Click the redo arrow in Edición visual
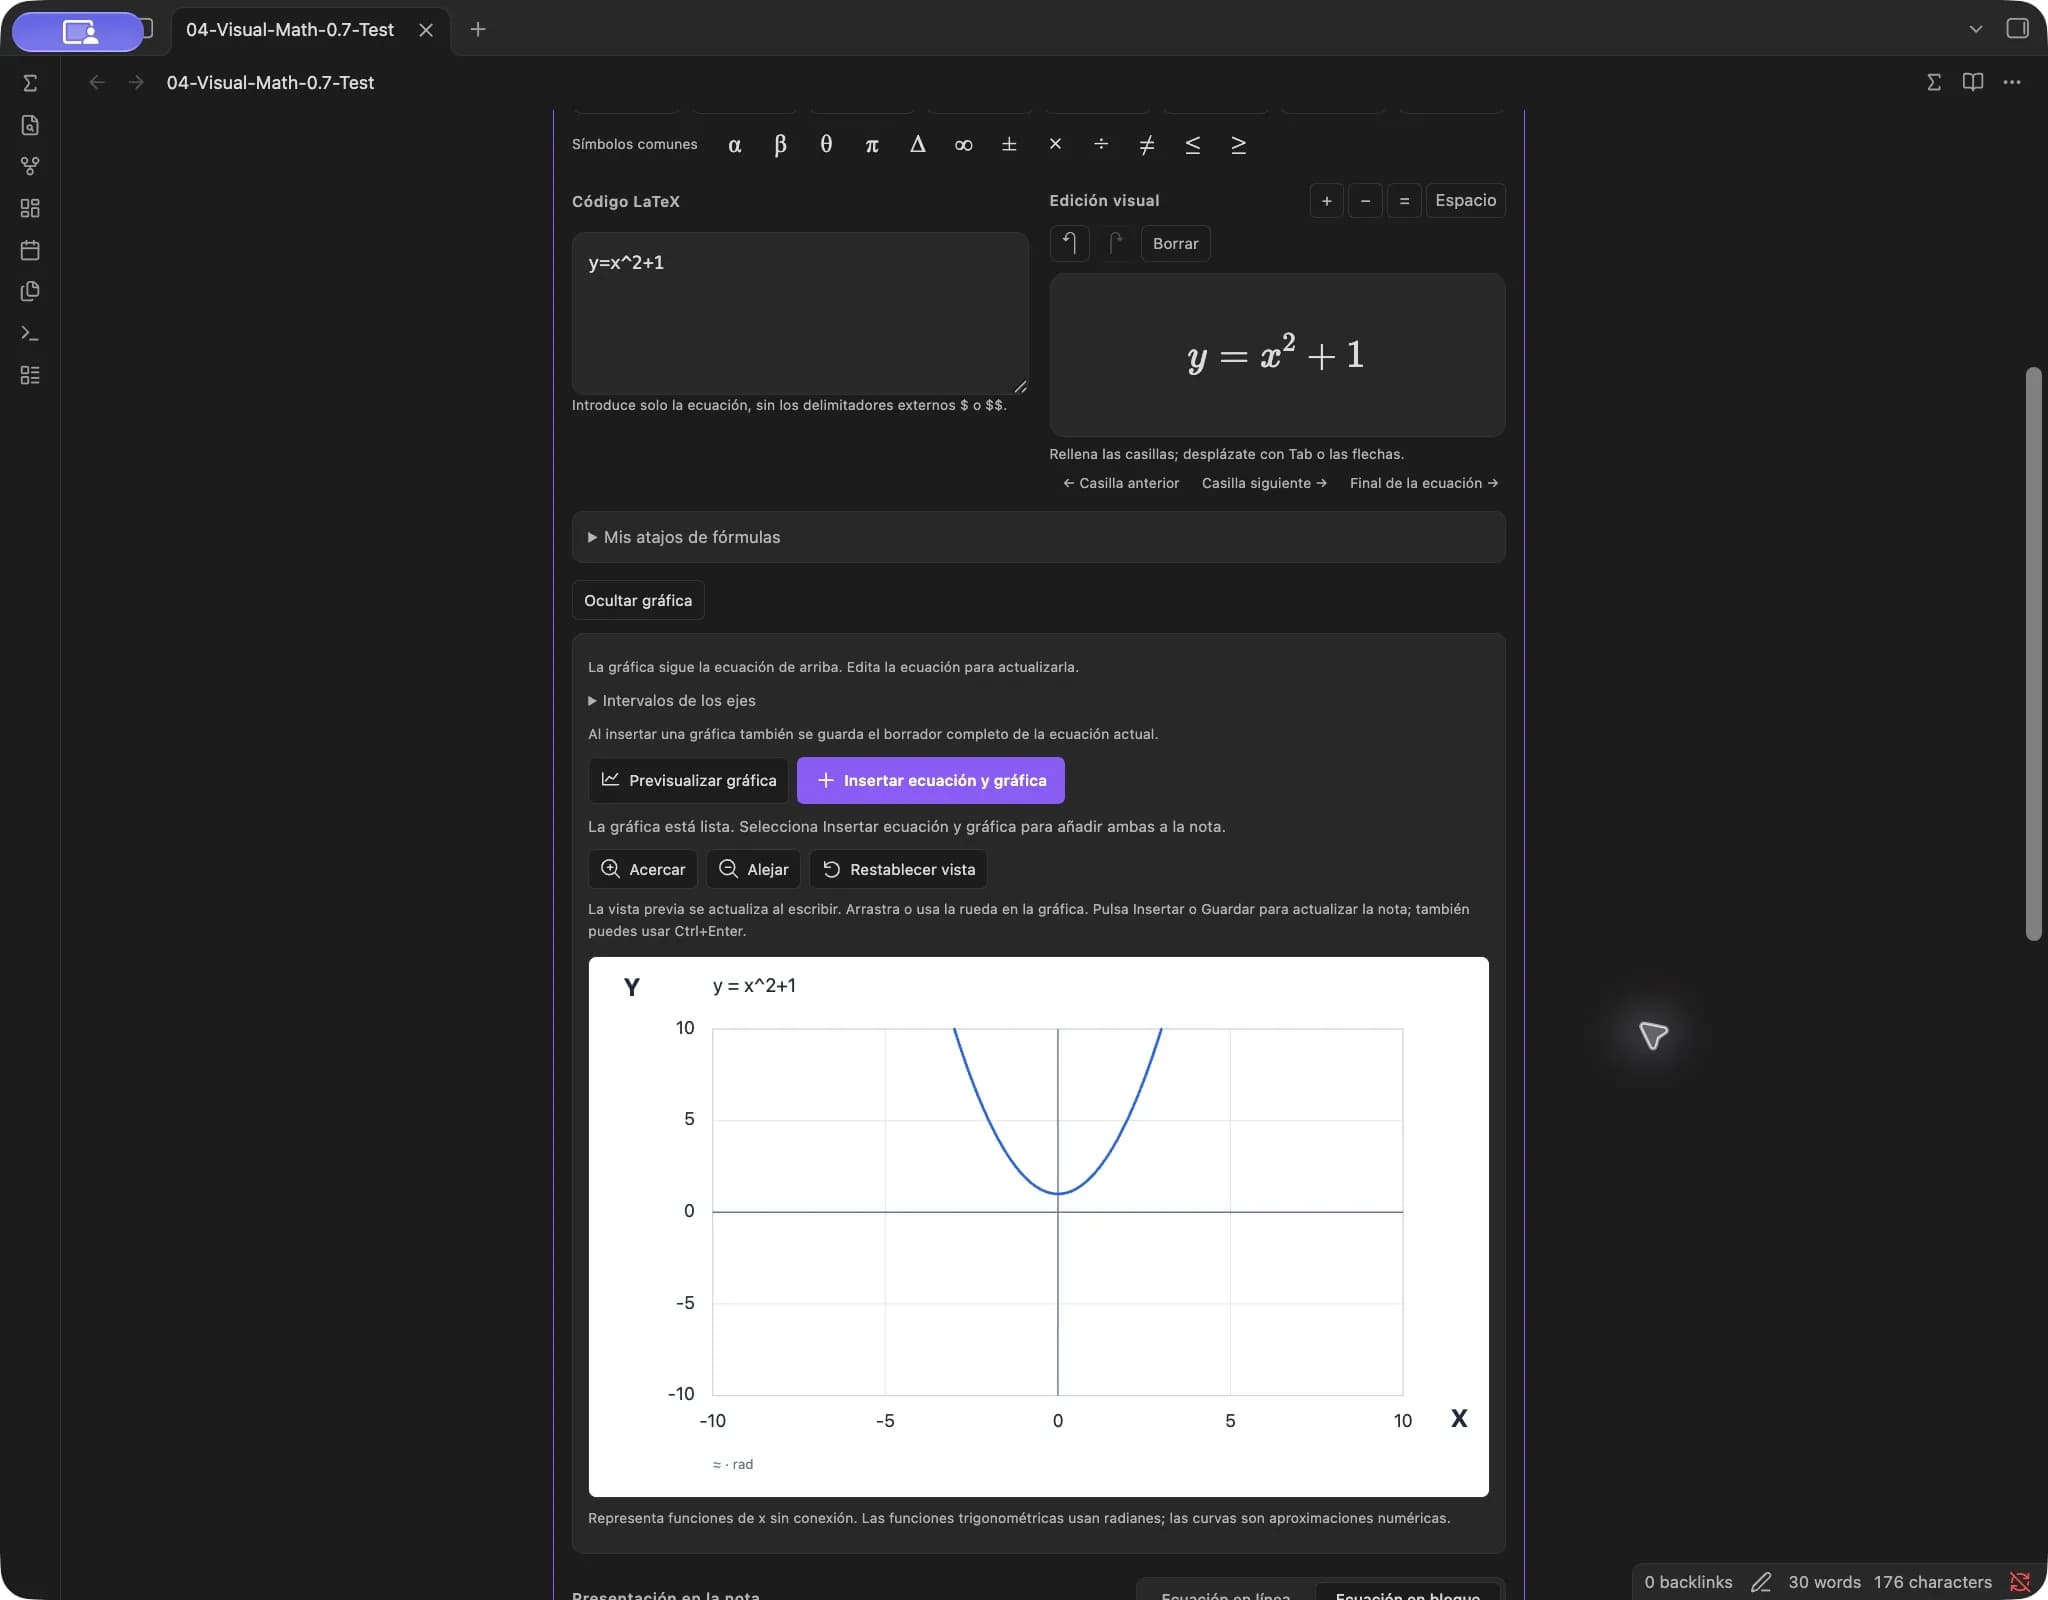This screenshot has width=2048, height=1600. pyautogui.click(x=1116, y=243)
